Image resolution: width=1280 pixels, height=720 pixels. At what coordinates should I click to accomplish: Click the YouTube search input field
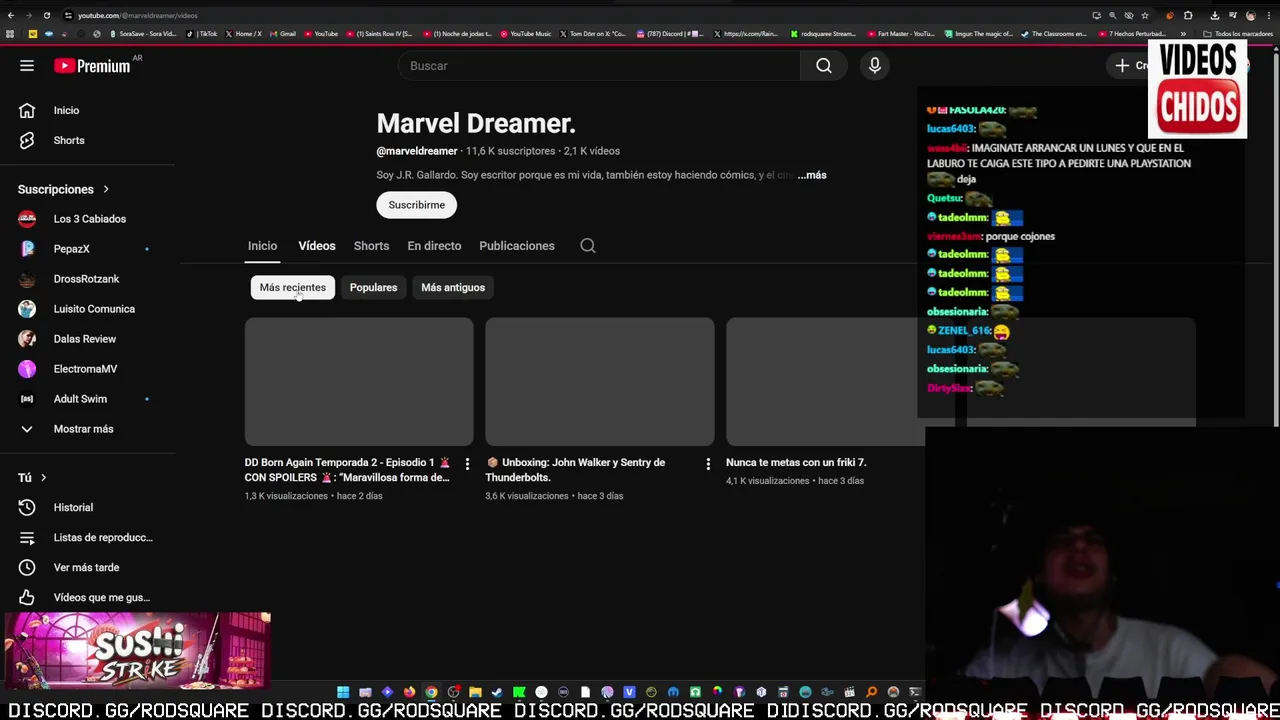click(599, 66)
